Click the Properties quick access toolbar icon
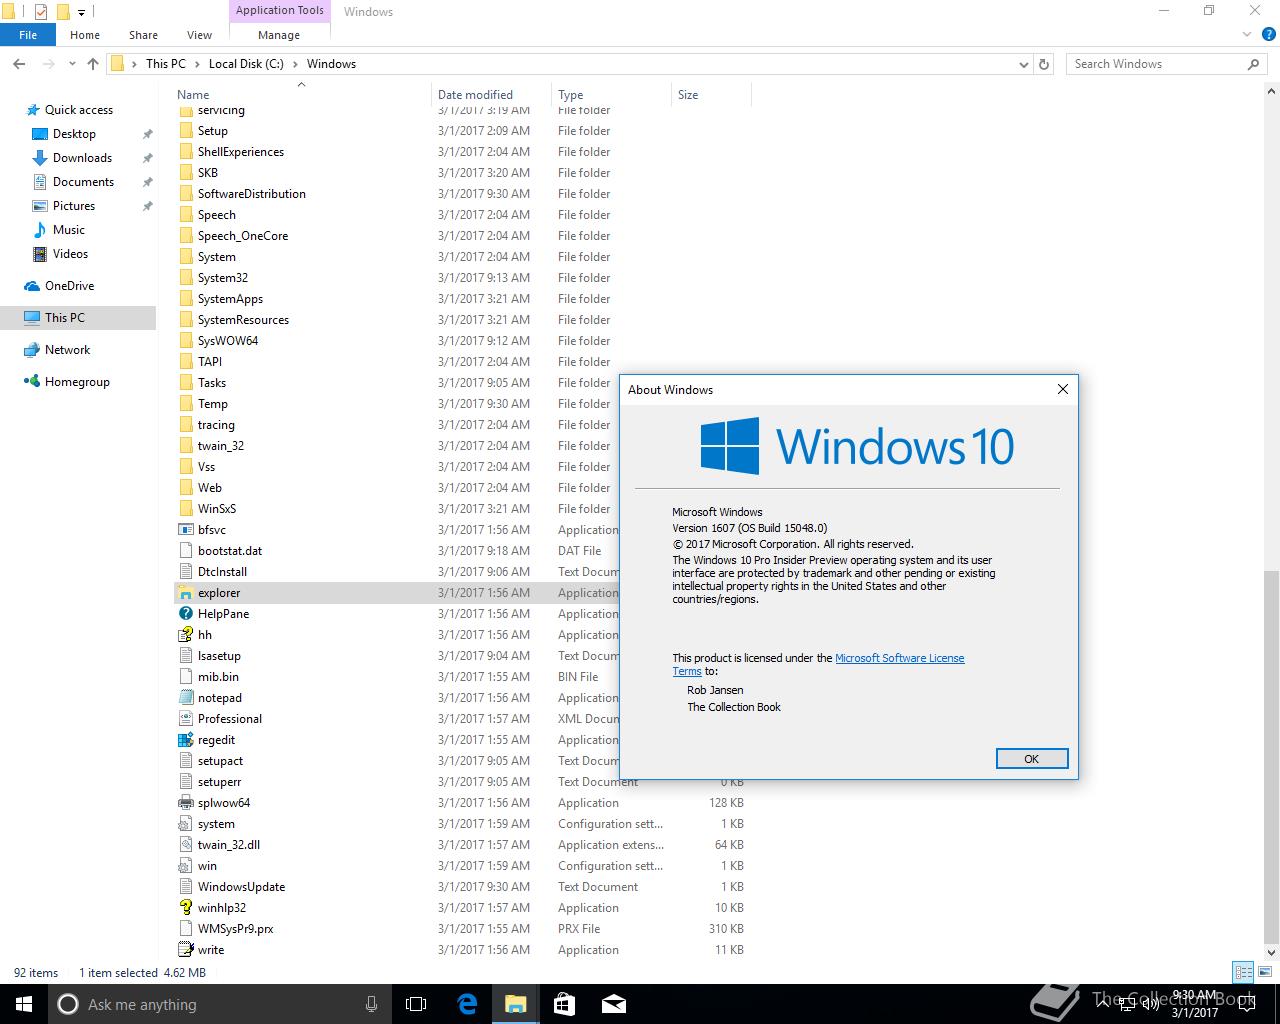This screenshot has width=1280, height=1024. tap(40, 12)
